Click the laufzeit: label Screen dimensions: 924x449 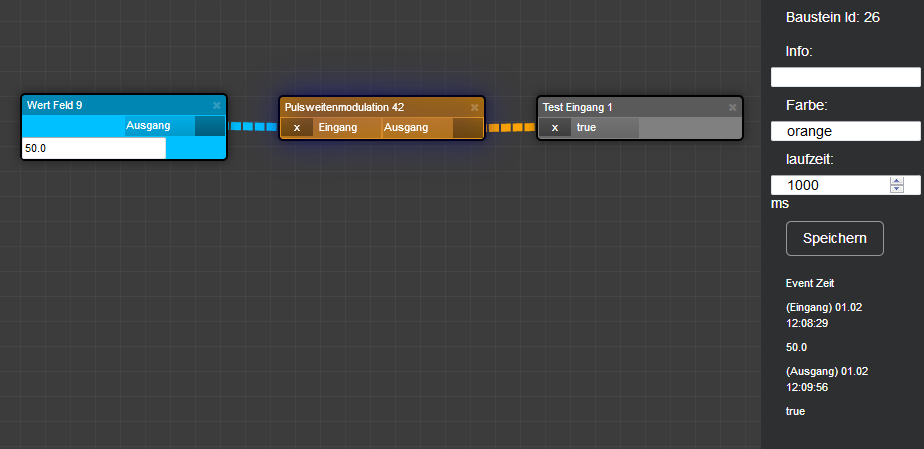pos(811,159)
